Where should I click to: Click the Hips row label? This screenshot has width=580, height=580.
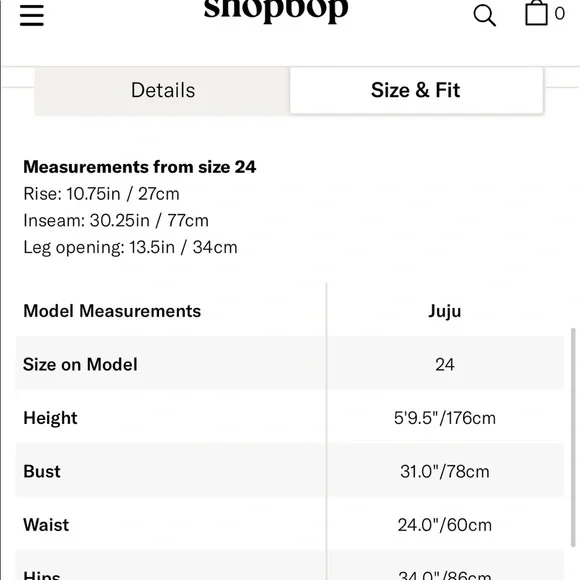(x=41, y=575)
